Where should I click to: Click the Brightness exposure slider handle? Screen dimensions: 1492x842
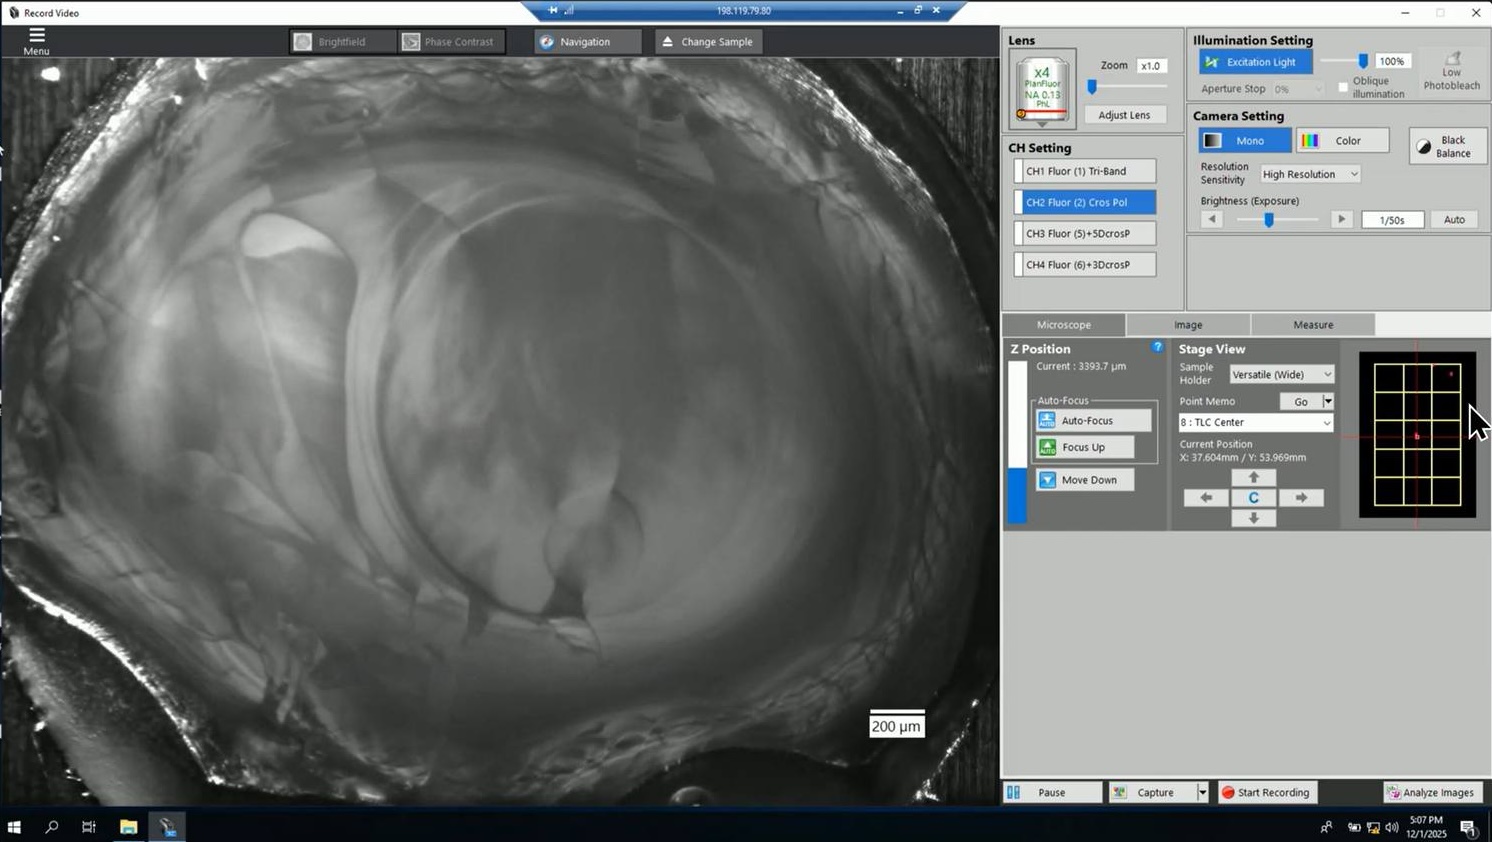coord(1269,220)
